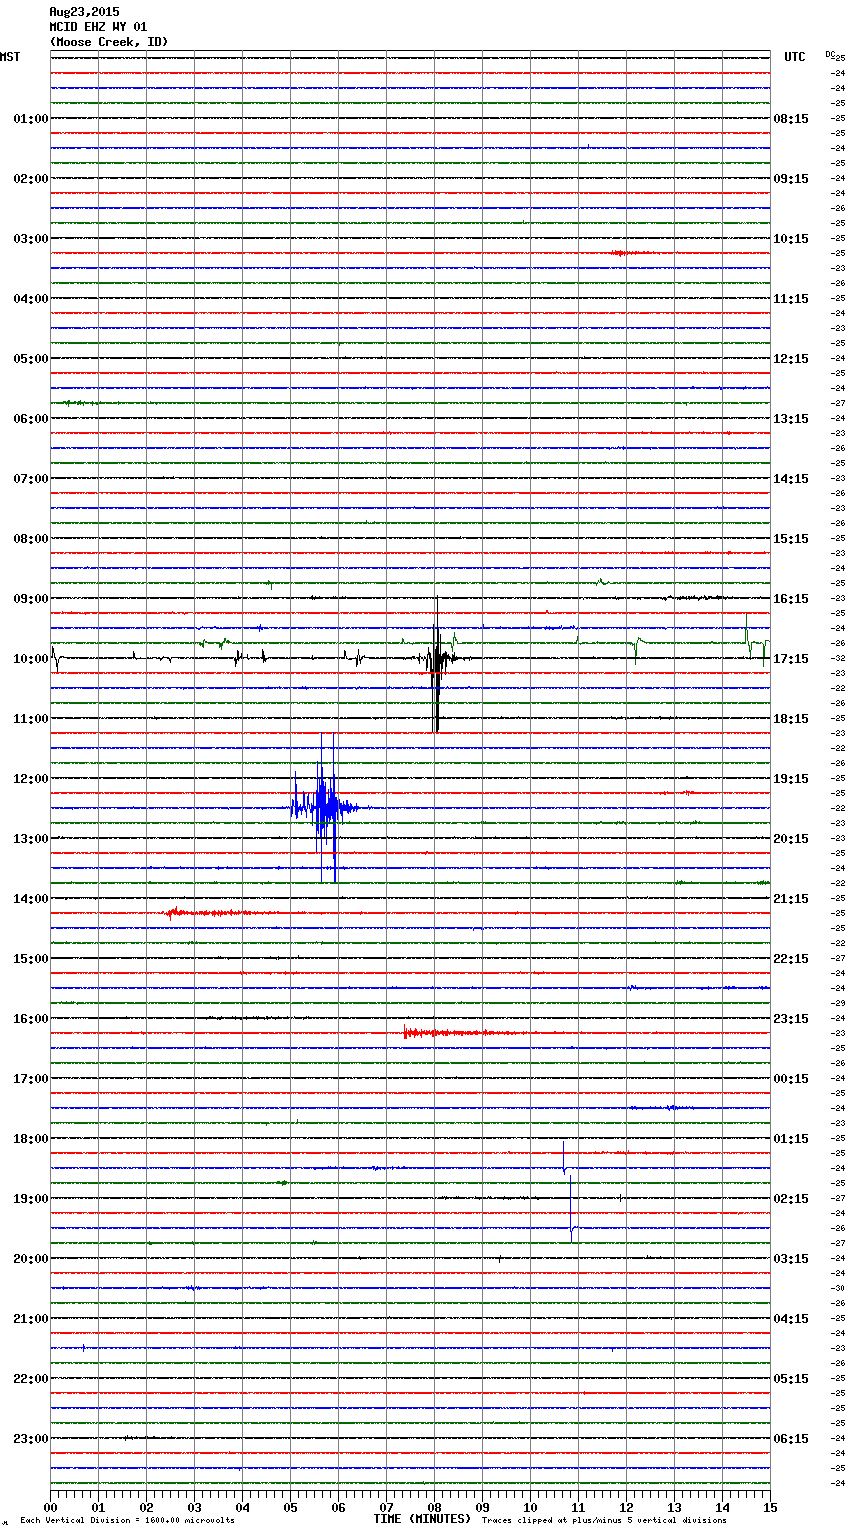
Task: Click the 06:15 UTC time label
Action: click(791, 1439)
